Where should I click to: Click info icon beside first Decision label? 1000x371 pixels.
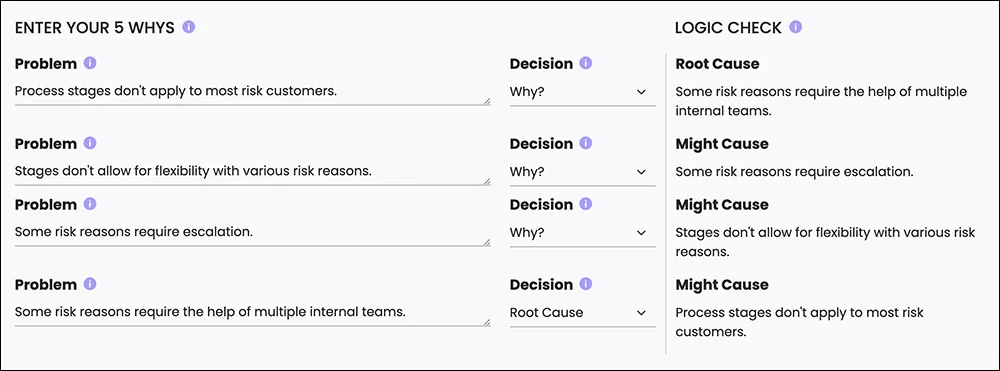(x=585, y=63)
